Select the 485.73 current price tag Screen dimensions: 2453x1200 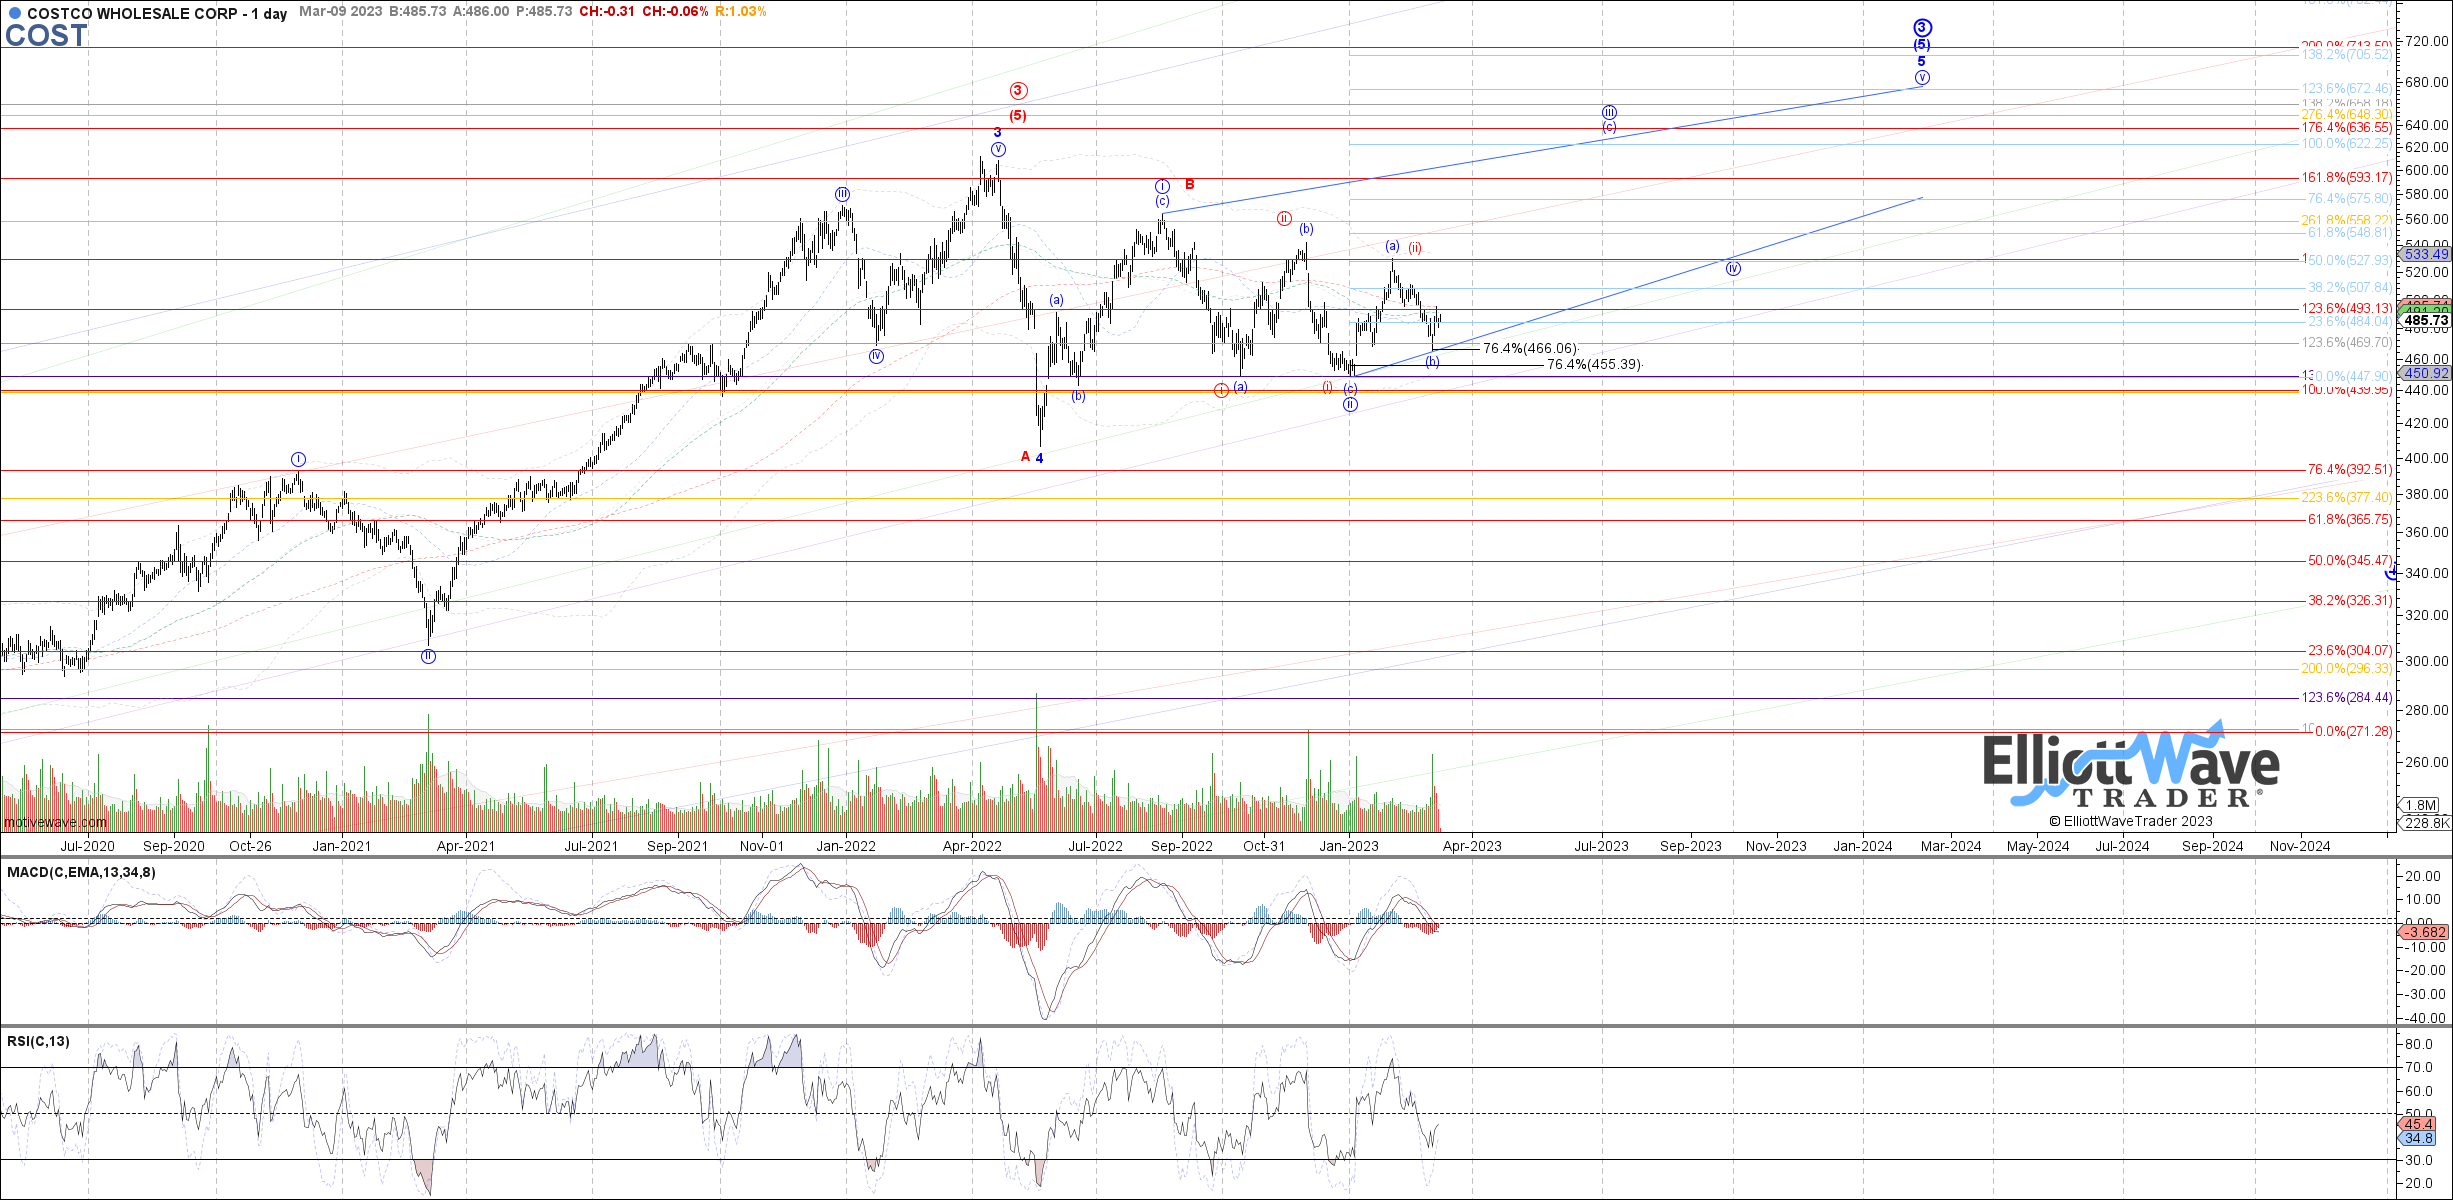tap(2427, 321)
